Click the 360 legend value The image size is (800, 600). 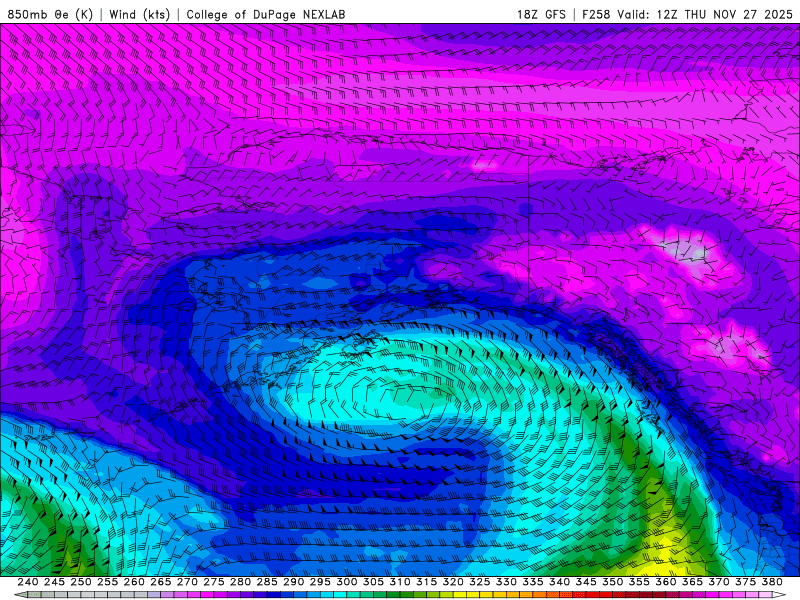[x=665, y=582]
